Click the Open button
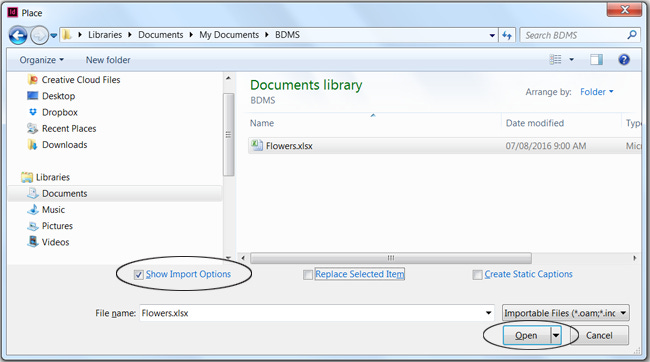The width and height of the screenshot is (650, 362). pos(526,335)
